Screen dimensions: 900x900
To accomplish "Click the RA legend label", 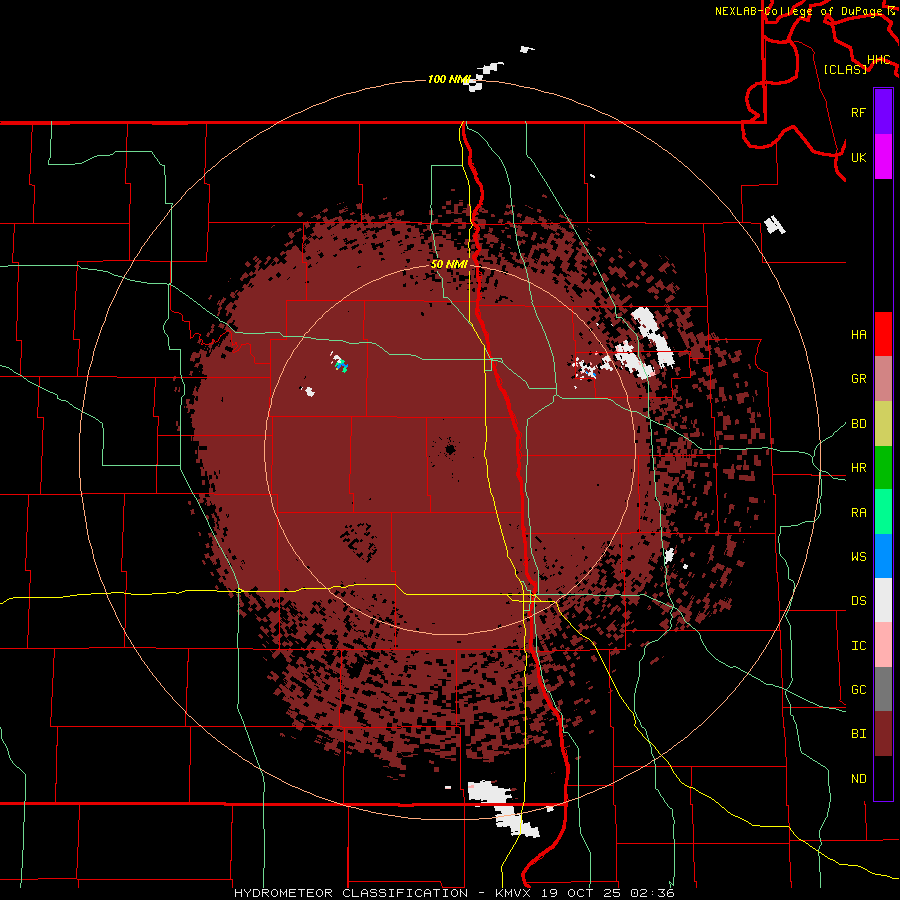I will tap(858, 513).
